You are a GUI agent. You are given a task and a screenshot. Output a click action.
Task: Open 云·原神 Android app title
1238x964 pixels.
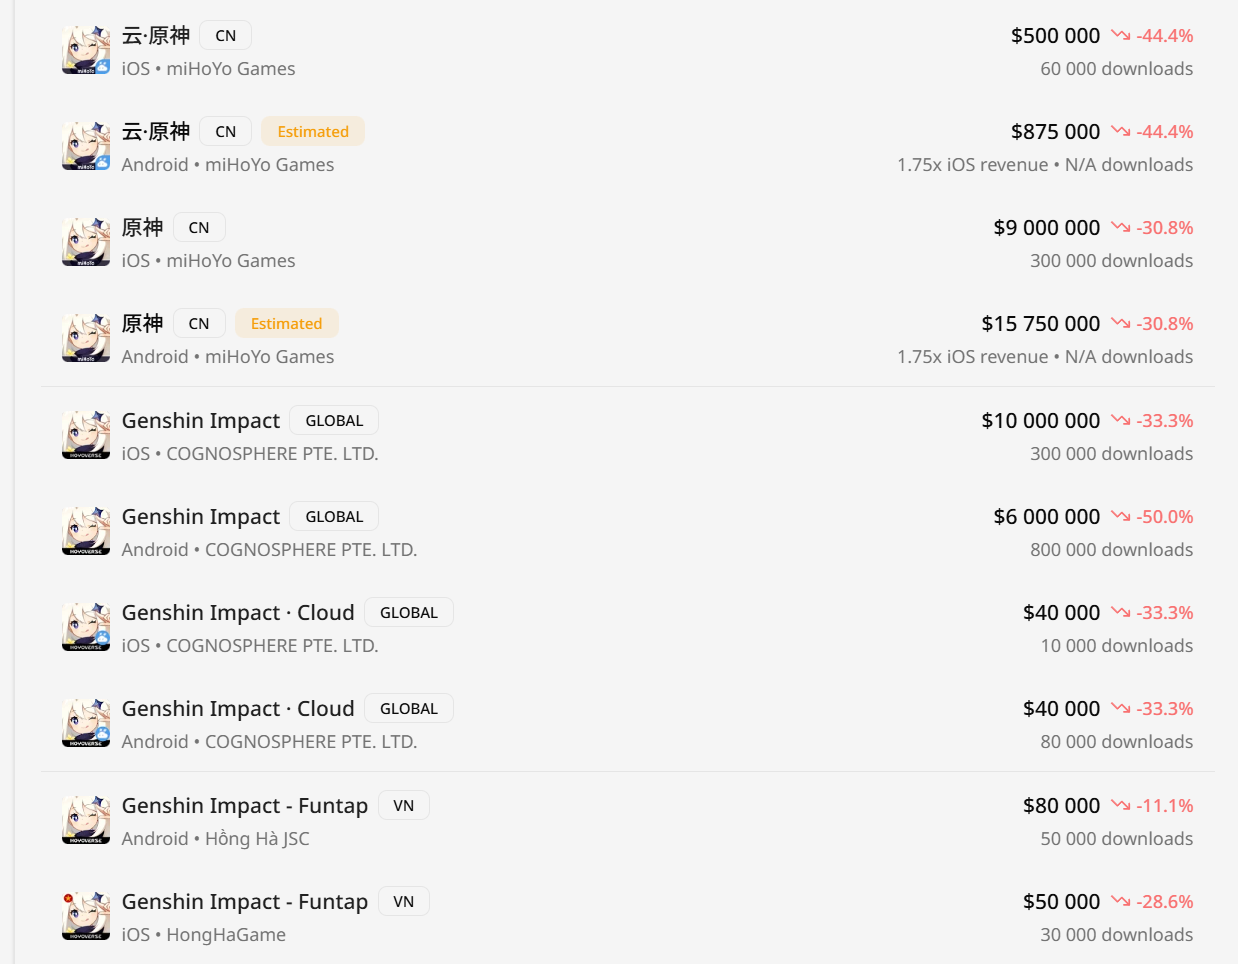coord(156,132)
